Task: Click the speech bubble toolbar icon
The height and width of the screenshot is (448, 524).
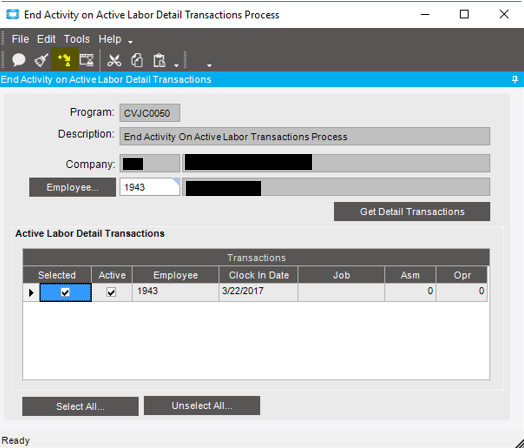Action: (x=19, y=60)
